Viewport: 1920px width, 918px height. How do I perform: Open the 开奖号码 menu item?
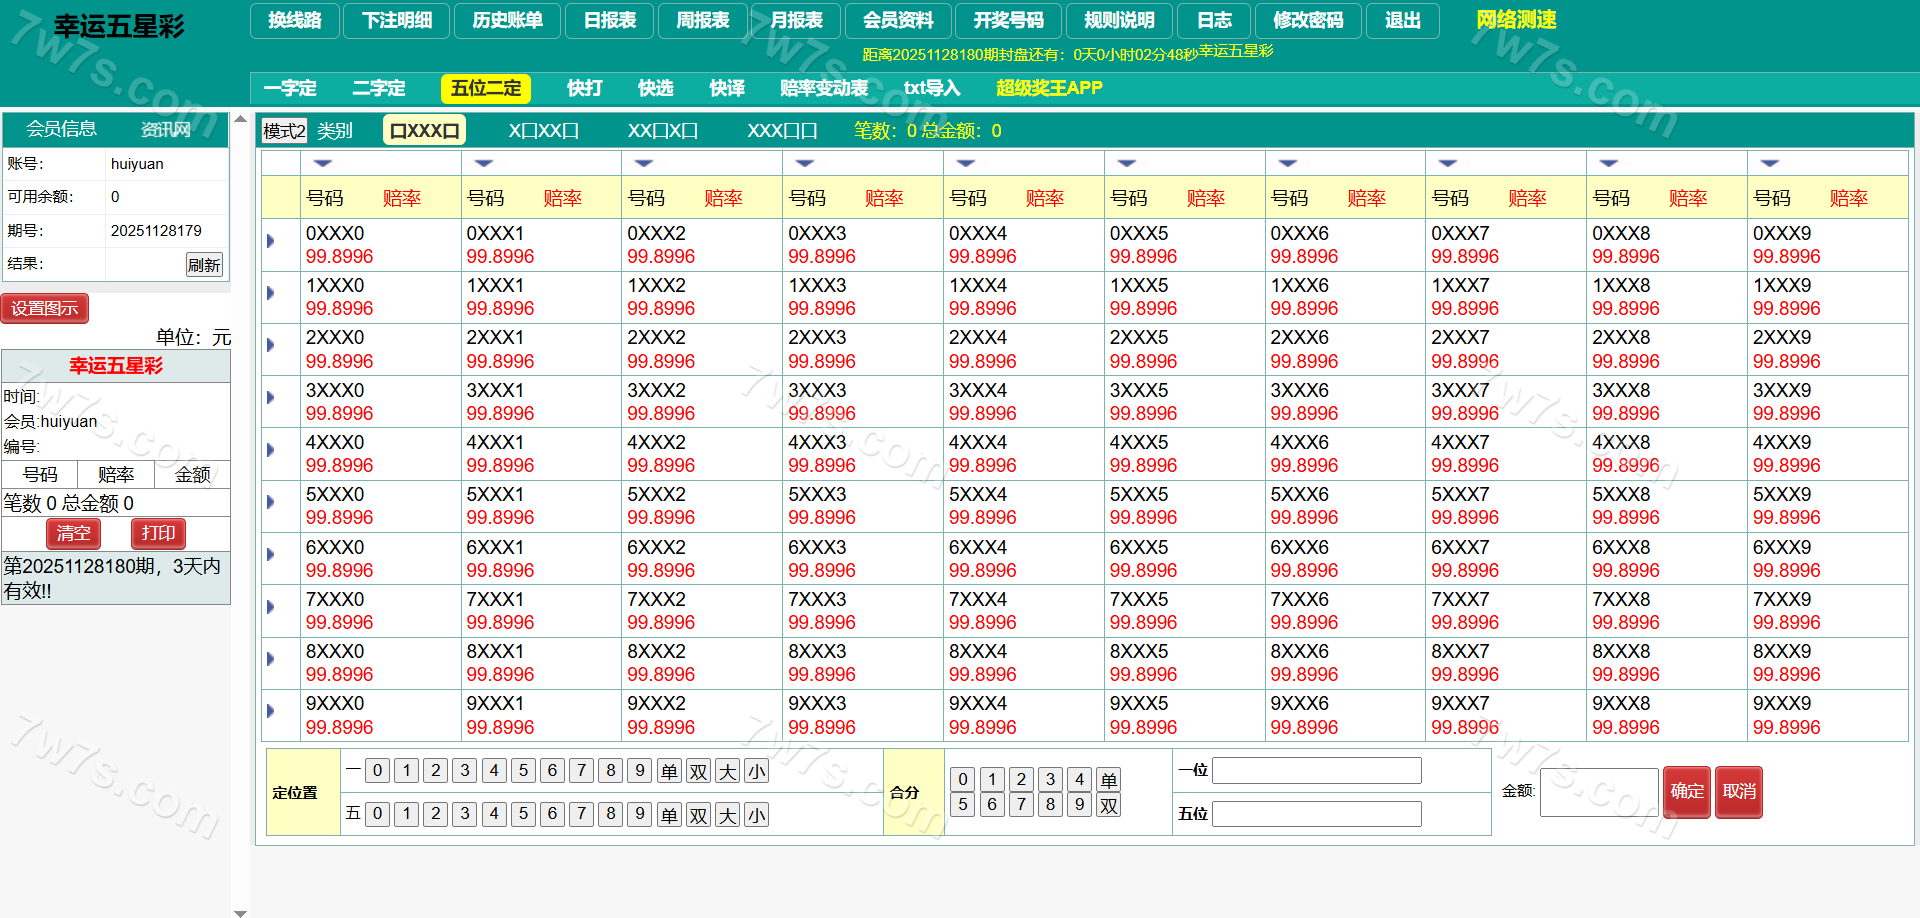pos(1008,20)
